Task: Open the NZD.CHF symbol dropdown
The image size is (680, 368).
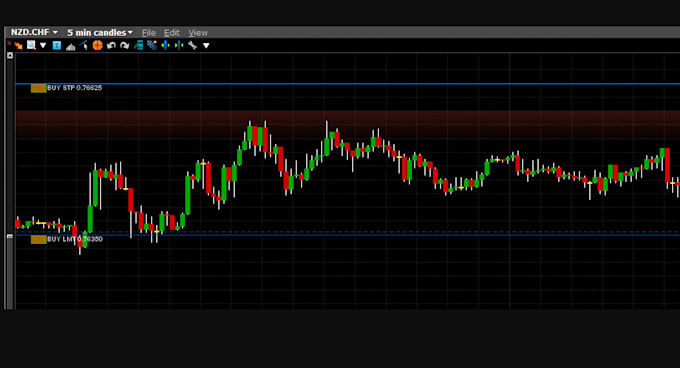Action: coord(34,33)
